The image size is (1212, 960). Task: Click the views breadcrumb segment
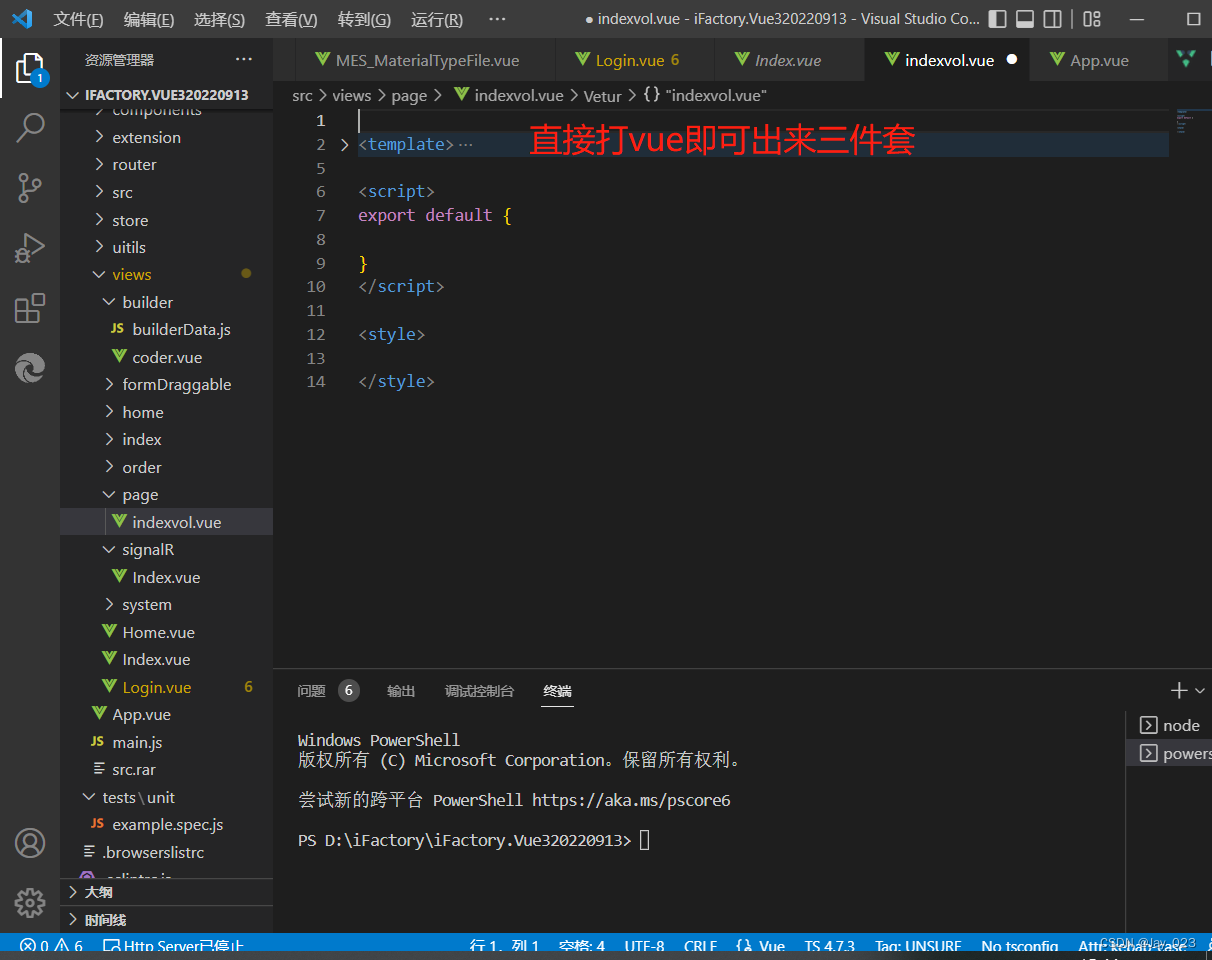[x=352, y=95]
